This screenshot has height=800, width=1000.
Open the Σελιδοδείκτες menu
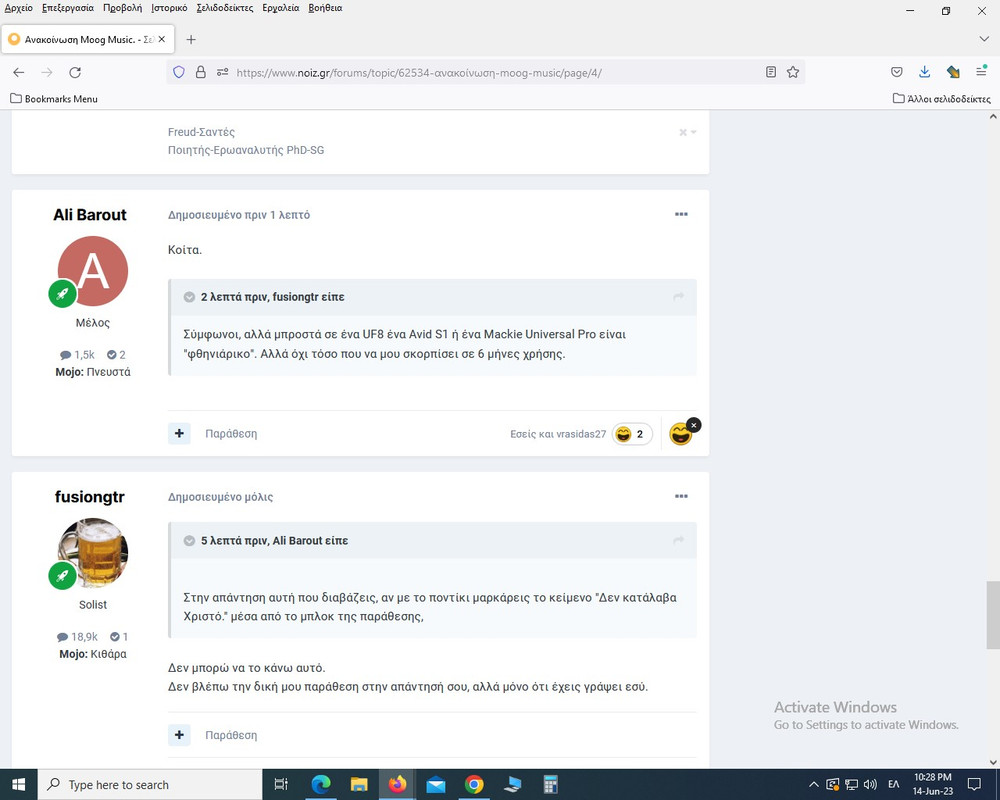click(x=224, y=8)
